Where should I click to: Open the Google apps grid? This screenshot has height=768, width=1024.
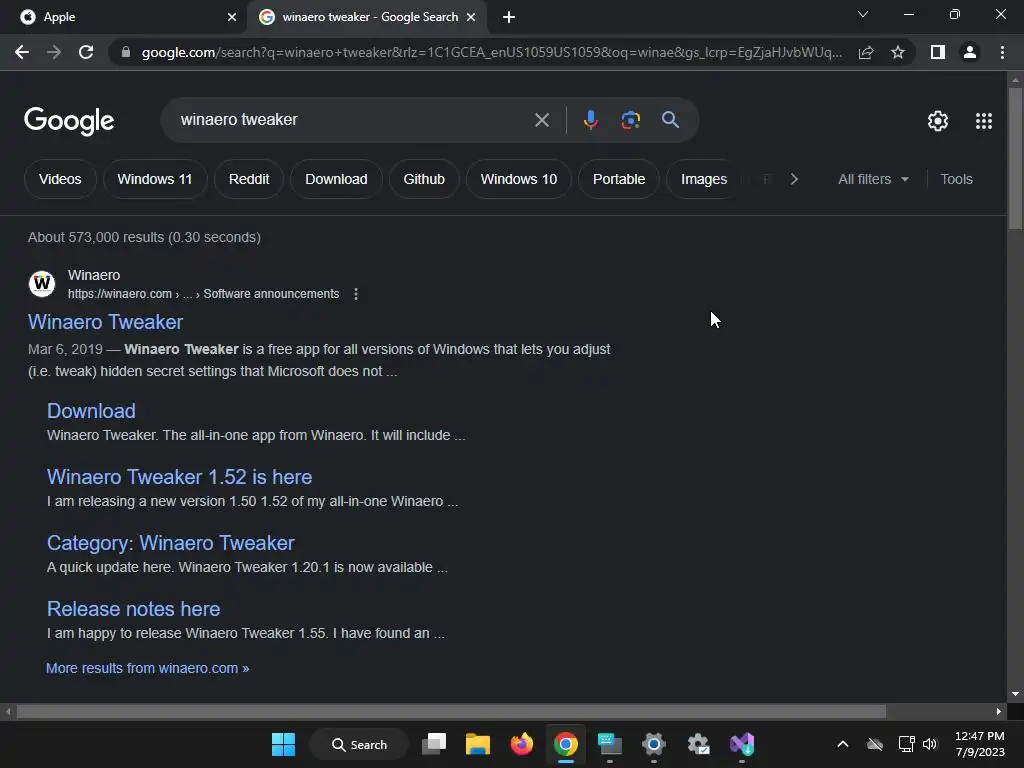984,121
